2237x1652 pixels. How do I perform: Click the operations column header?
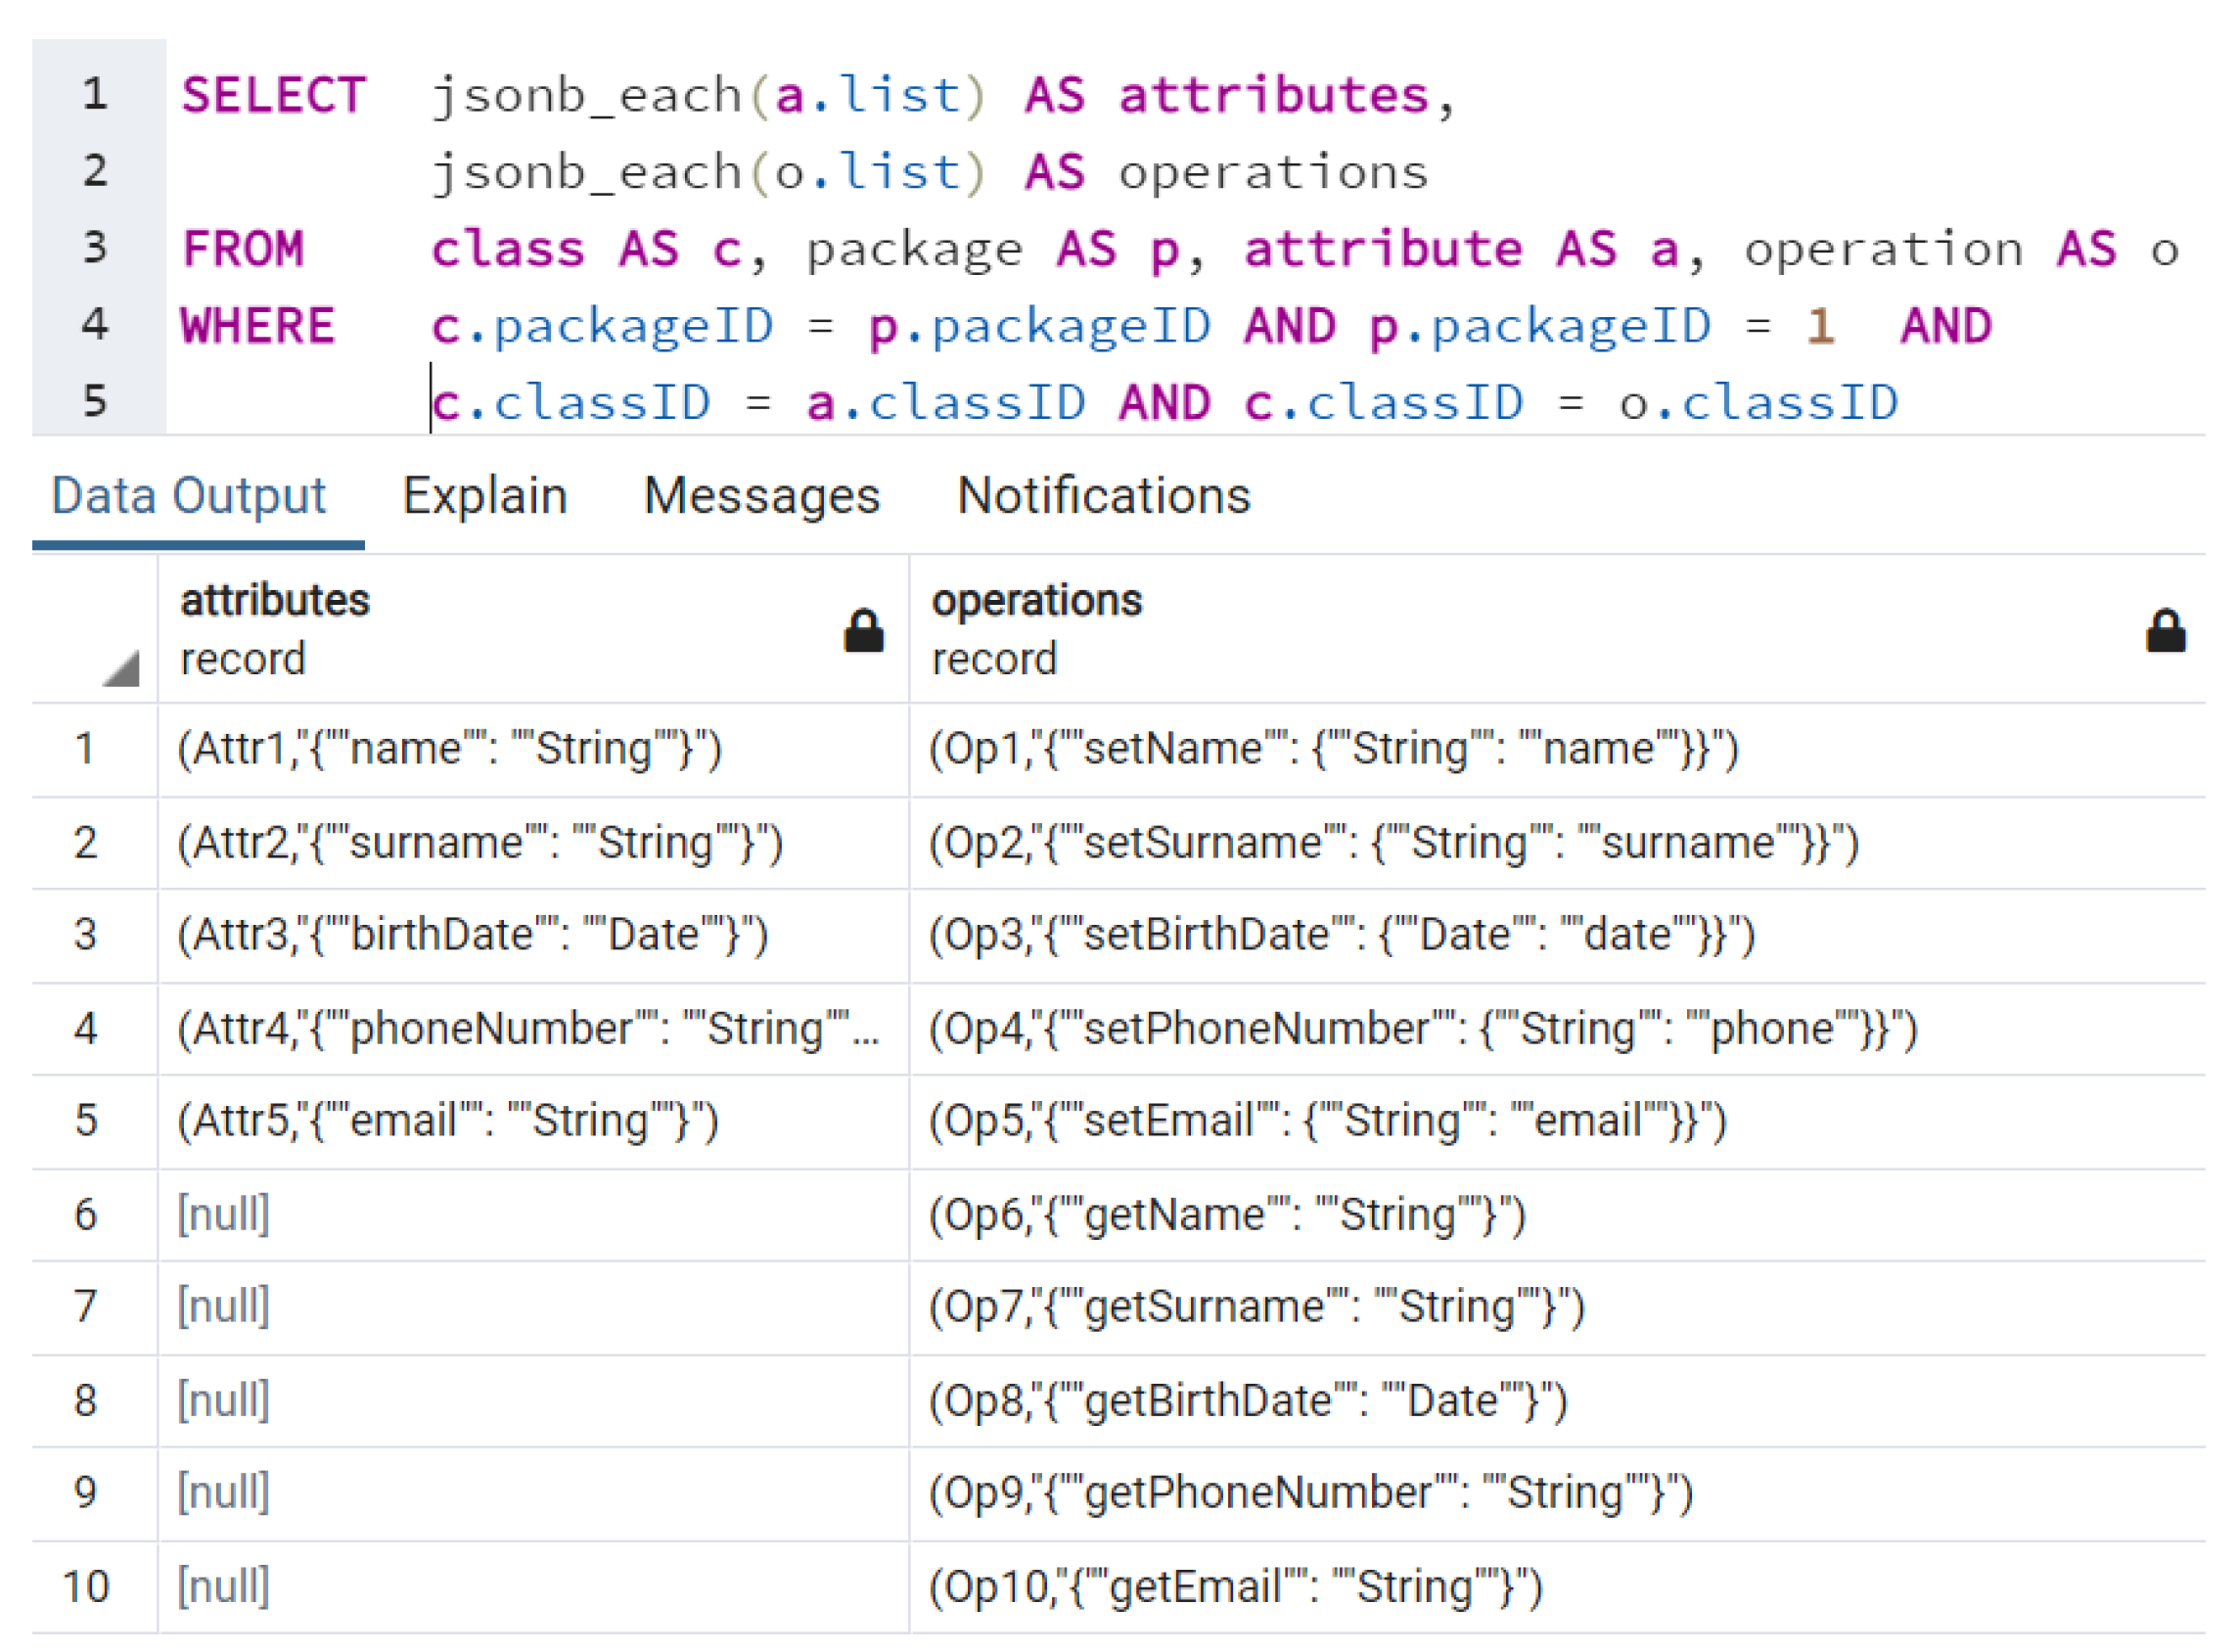click(1037, 601)
